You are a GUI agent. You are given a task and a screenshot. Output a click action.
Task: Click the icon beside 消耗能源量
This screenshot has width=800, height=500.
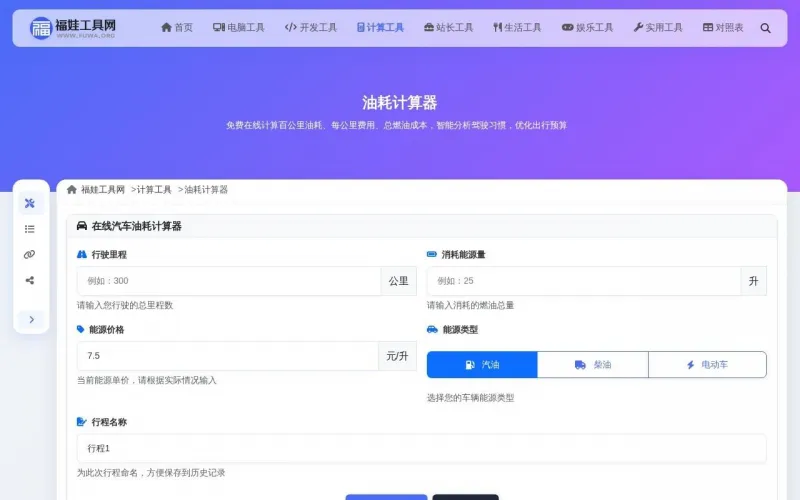coord(432,254)
